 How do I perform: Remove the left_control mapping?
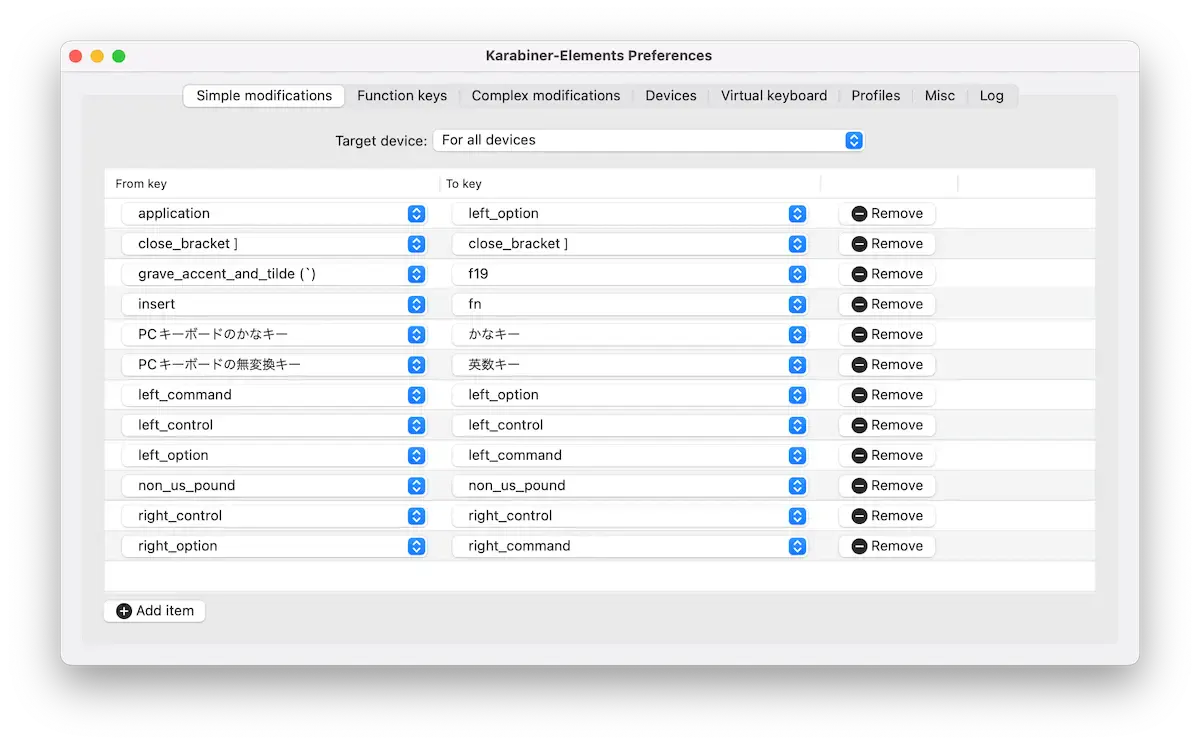[887, 425]
